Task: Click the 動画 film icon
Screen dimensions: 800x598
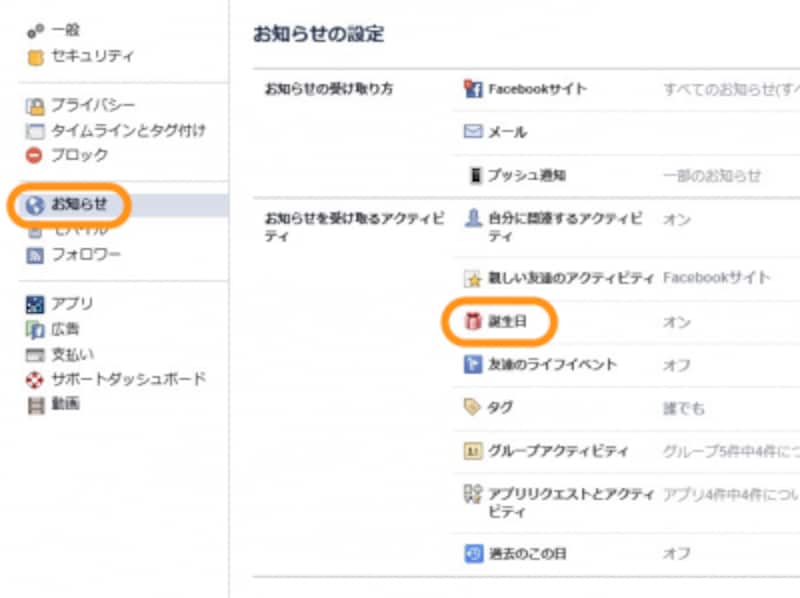Action: [x=35, y=404]
